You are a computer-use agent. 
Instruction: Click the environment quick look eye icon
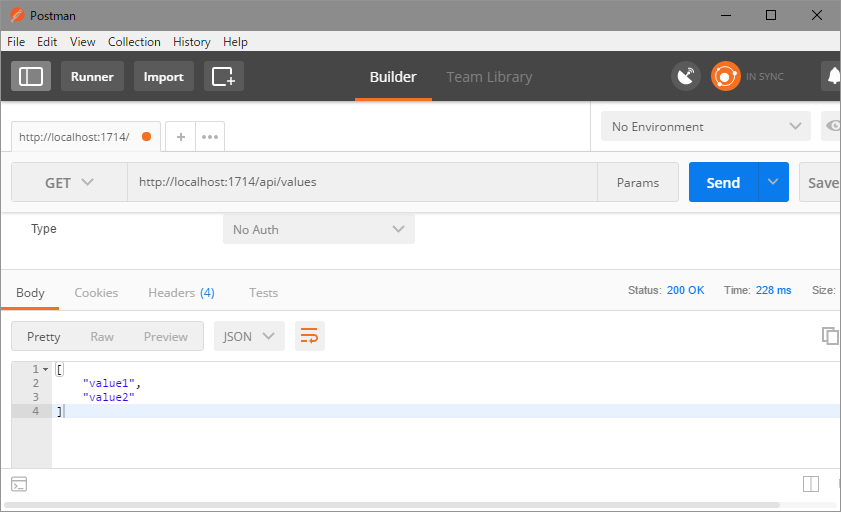832,126
